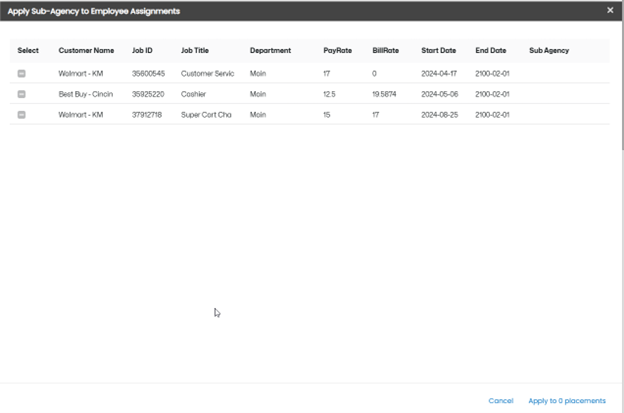The height and width of the screenshot is (413, 624).
Task: Click the Sub Agency column header
Action: [x=549, y=50]
